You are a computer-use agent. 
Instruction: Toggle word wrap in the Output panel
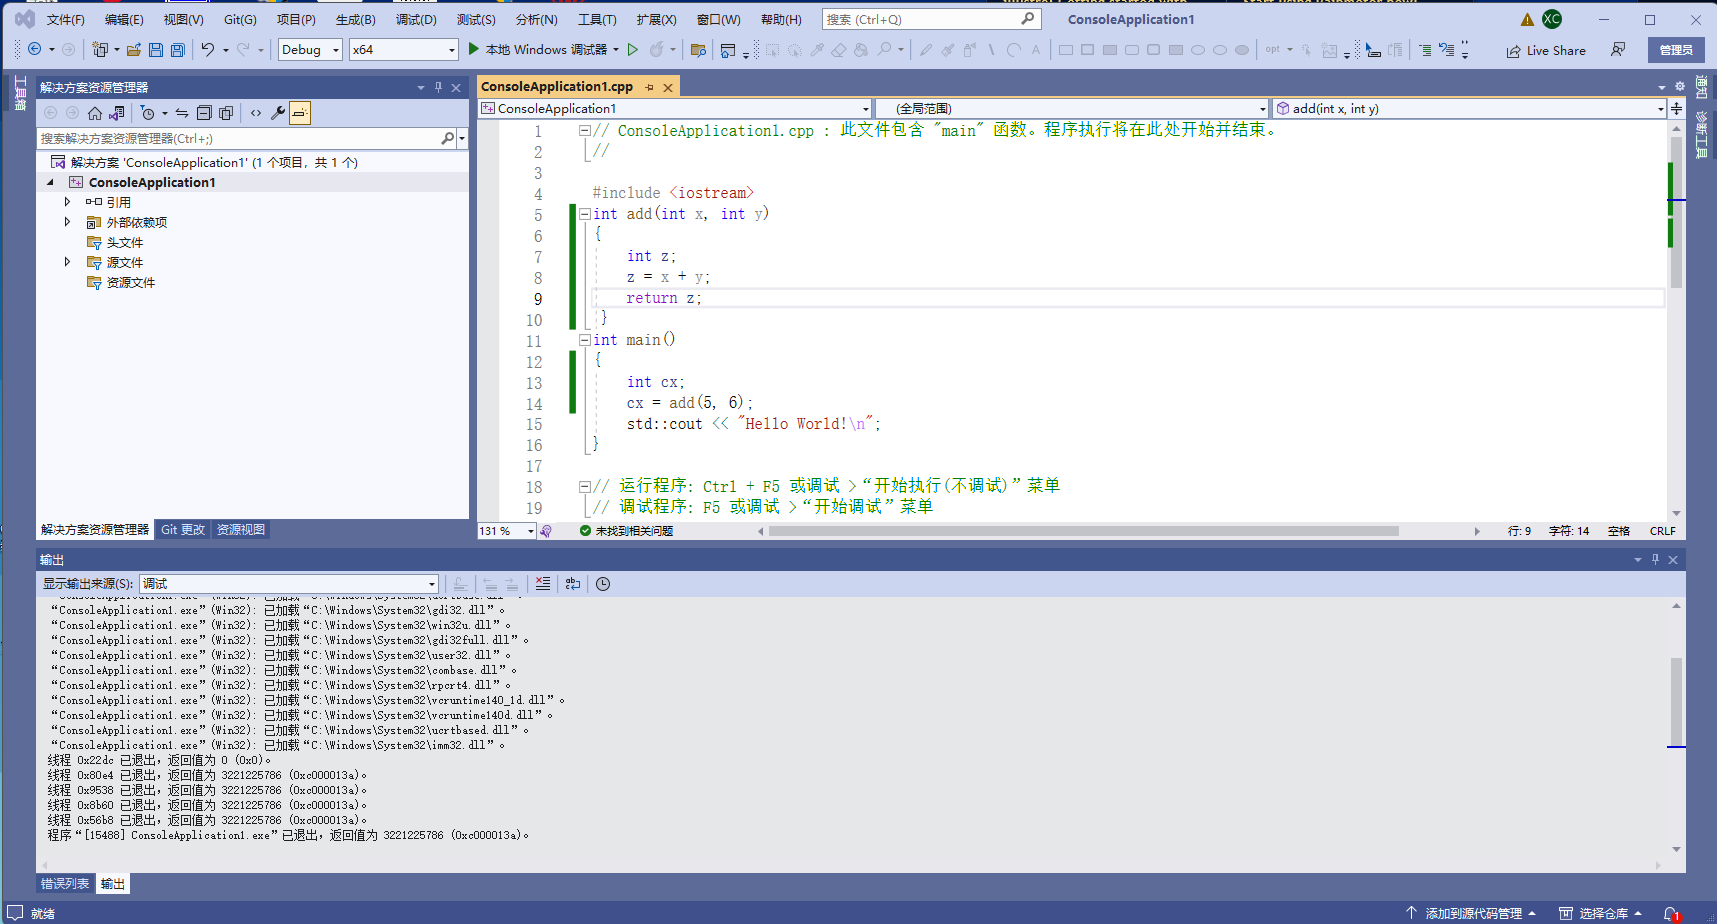point(573,584)
